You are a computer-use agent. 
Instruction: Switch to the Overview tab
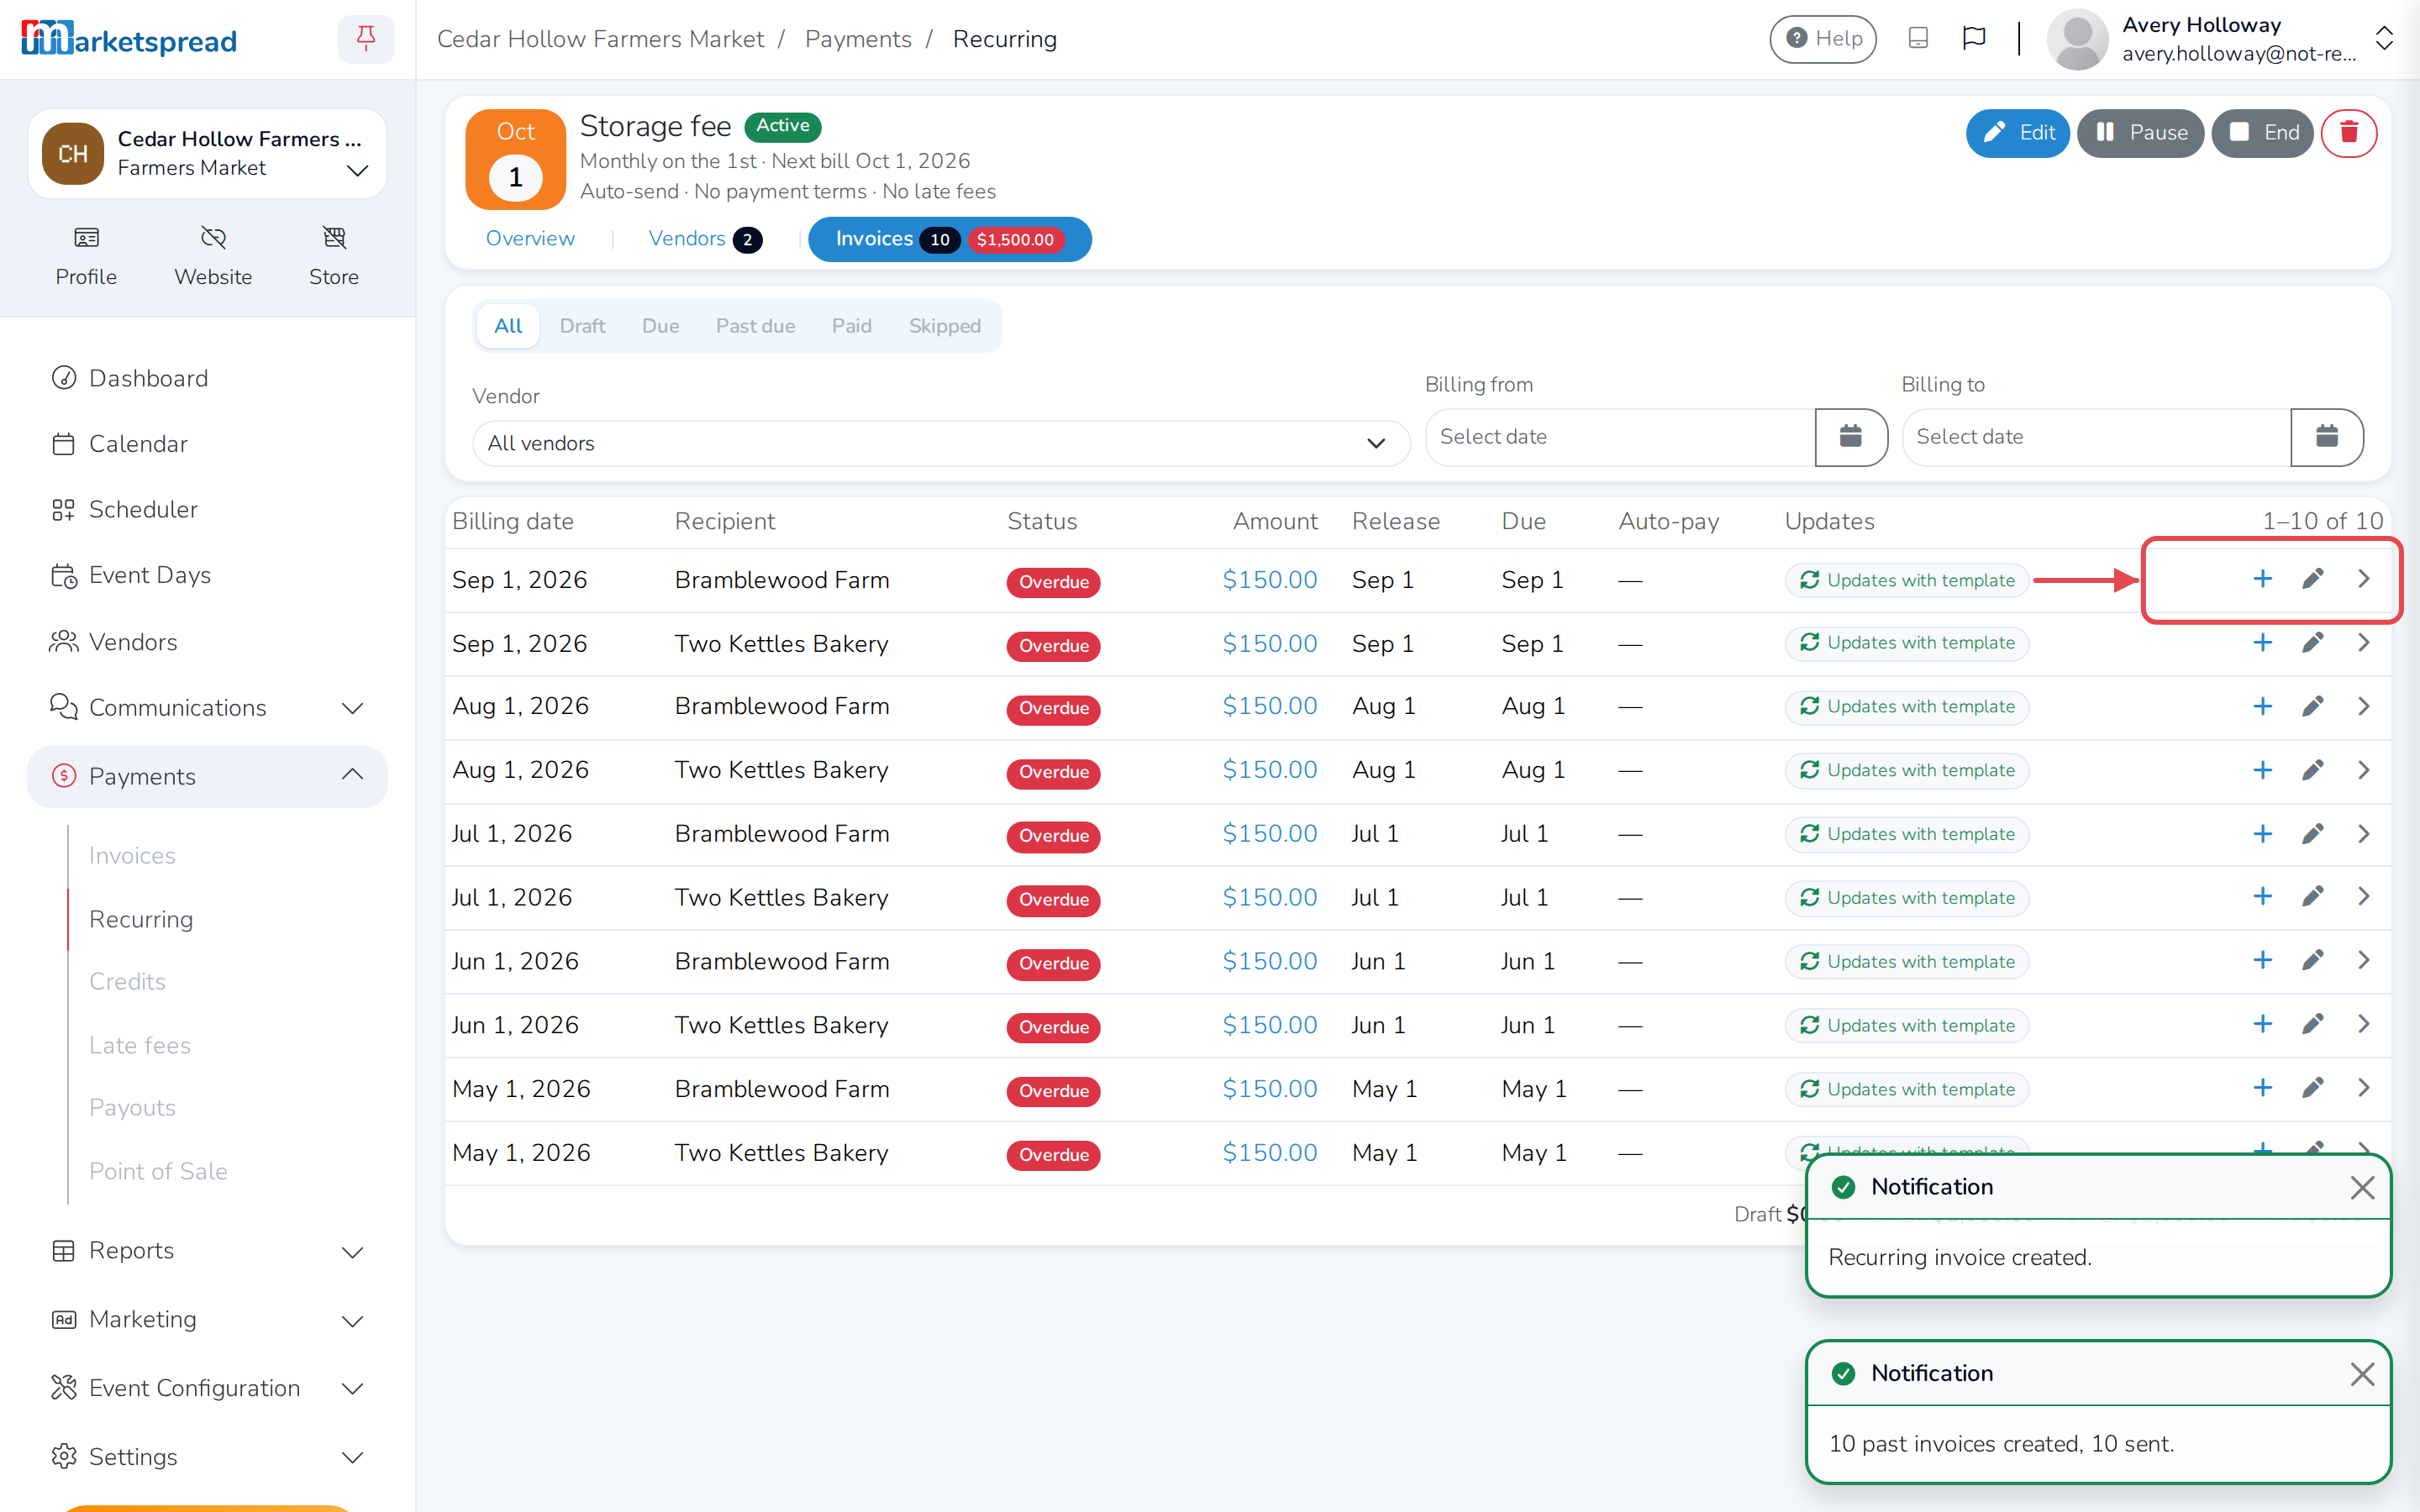[530, 239]
